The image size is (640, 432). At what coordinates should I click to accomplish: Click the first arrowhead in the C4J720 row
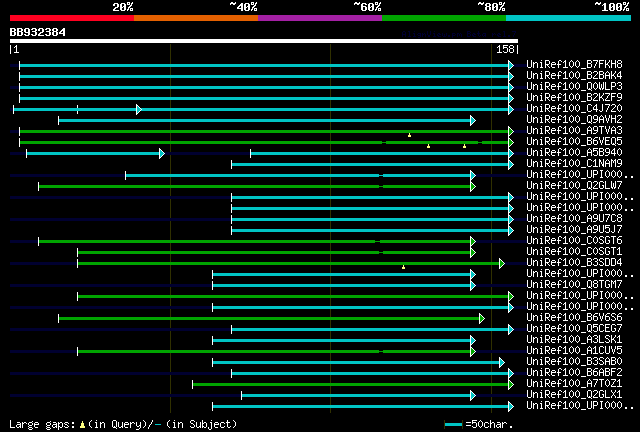(x=139, y=109)
